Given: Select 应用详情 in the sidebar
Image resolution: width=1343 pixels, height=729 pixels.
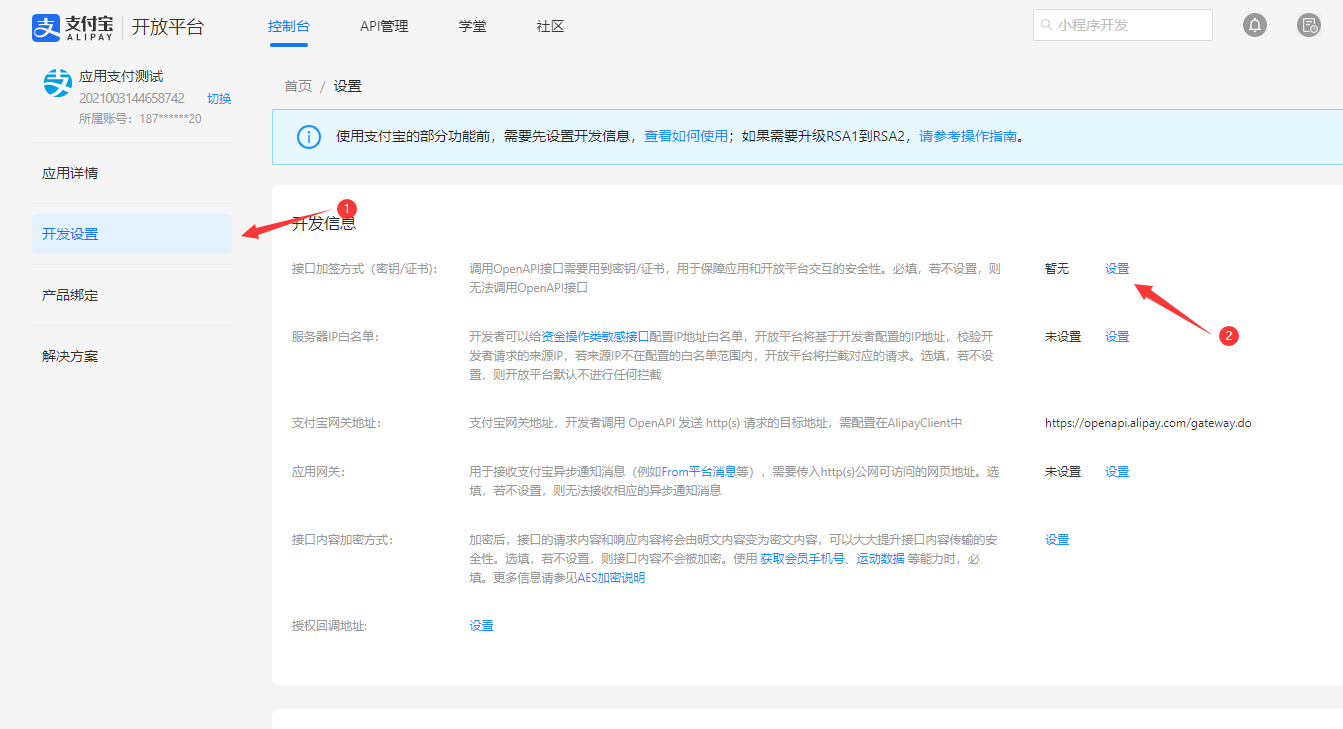Looking at the screenshot, I should click(70, 173).
